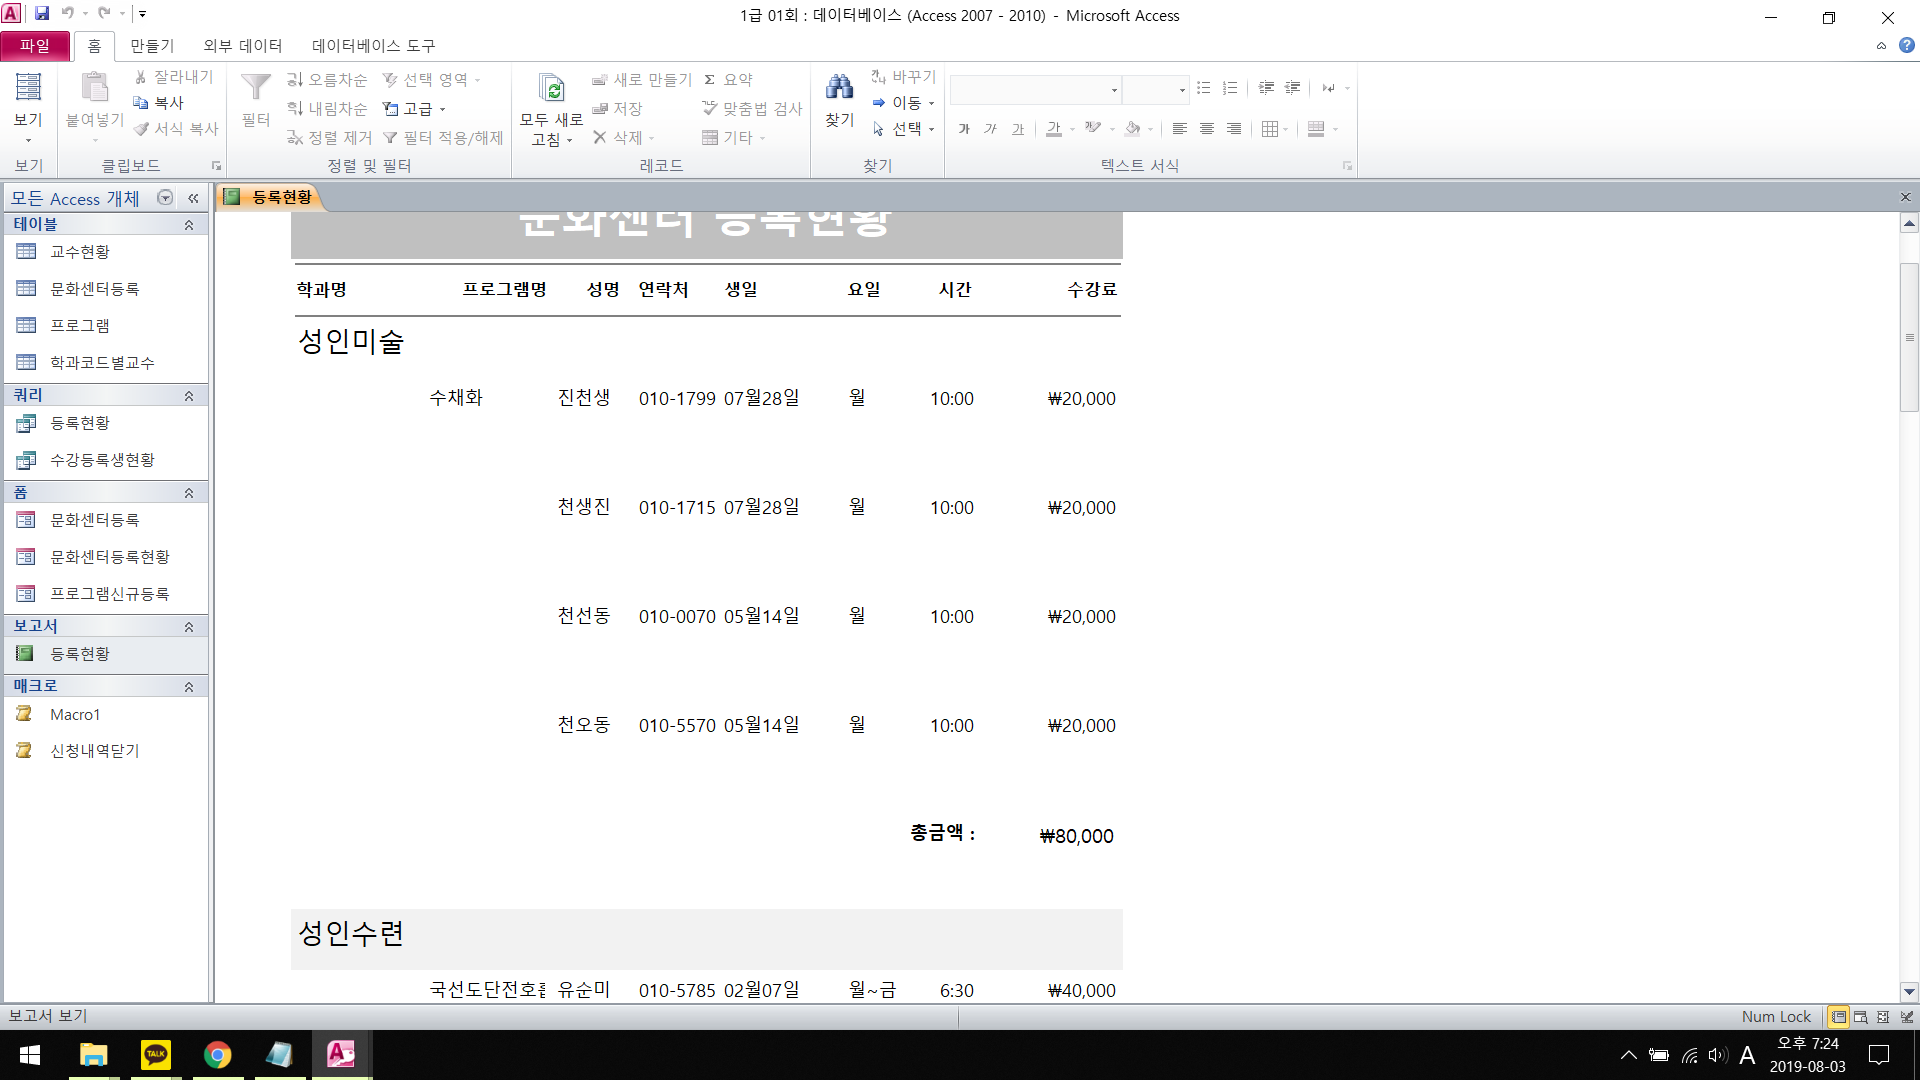Viewport: 1920px width, 1080px height.
Task: Collapse the 쿼리 group header
Action: click(188, 396)
